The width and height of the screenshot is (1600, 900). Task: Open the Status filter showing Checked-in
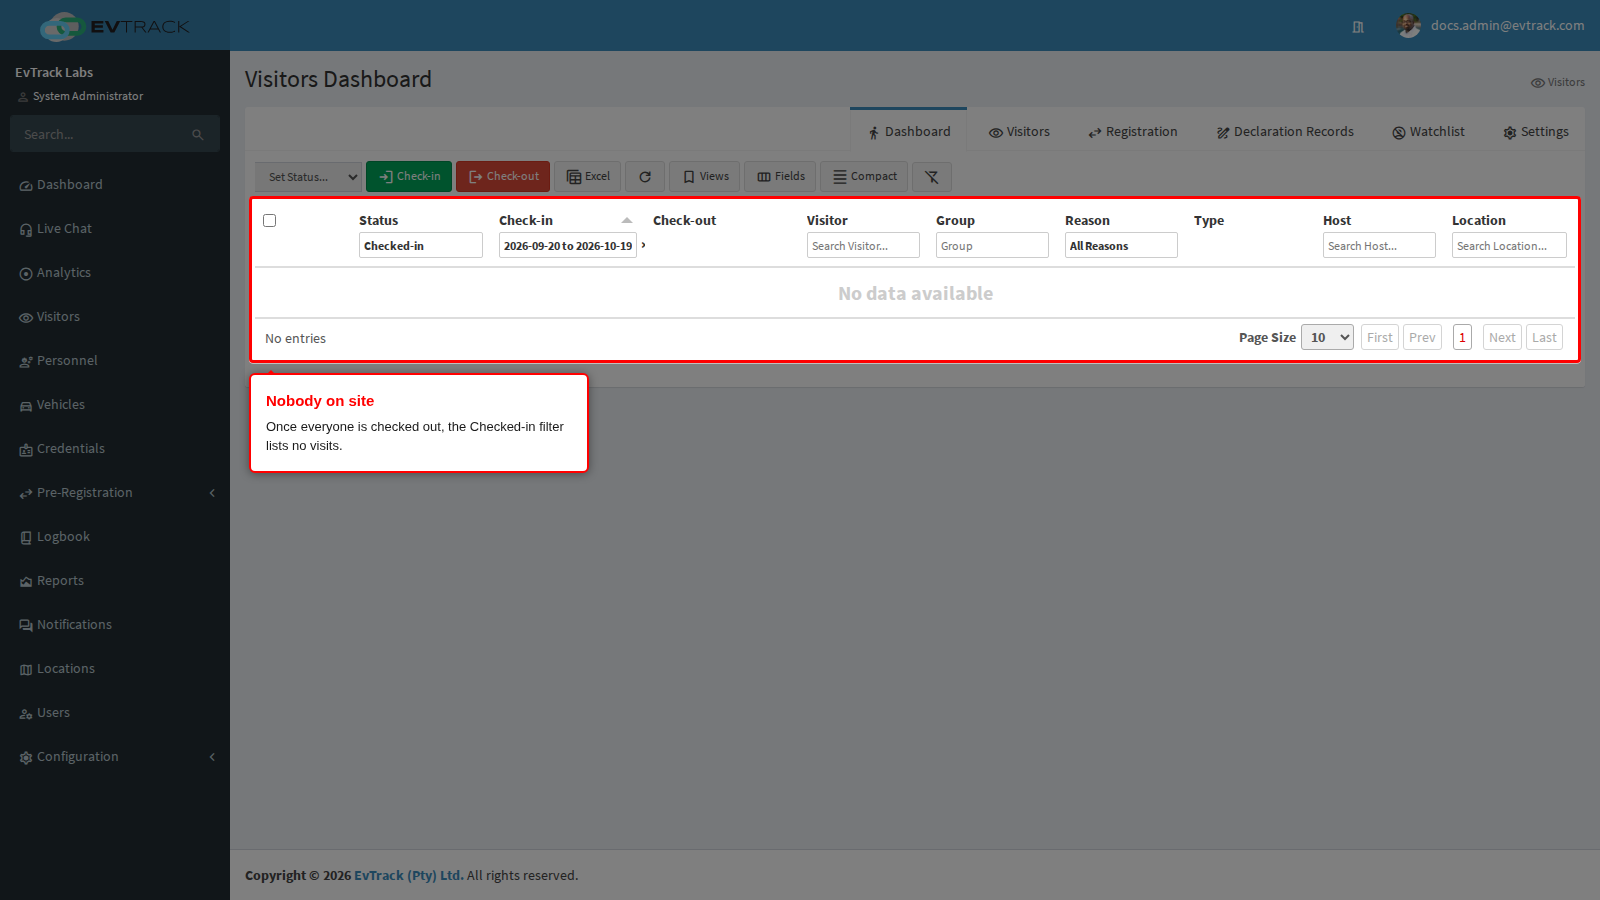pos(421,246)
